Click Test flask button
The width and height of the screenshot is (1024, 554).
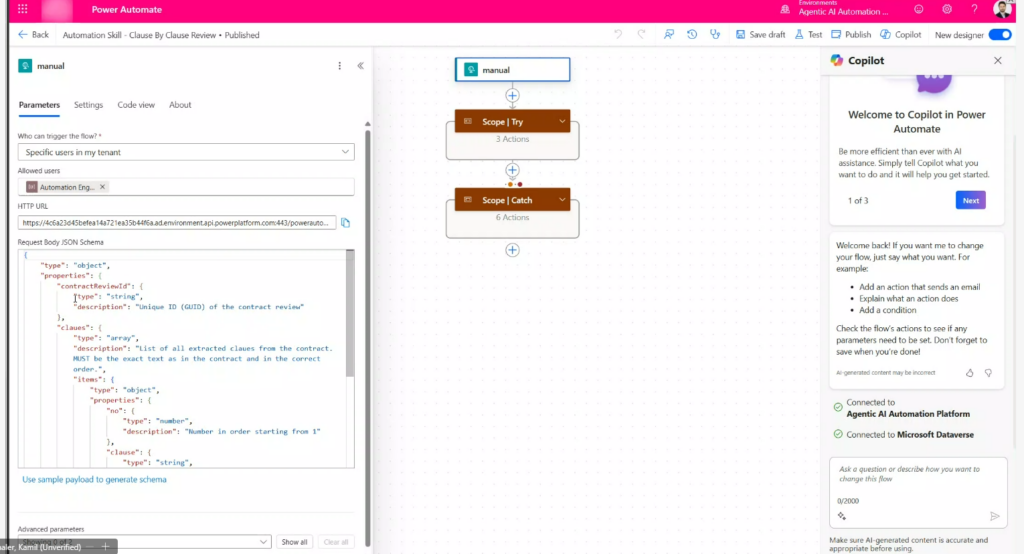[x=808, y=35]
